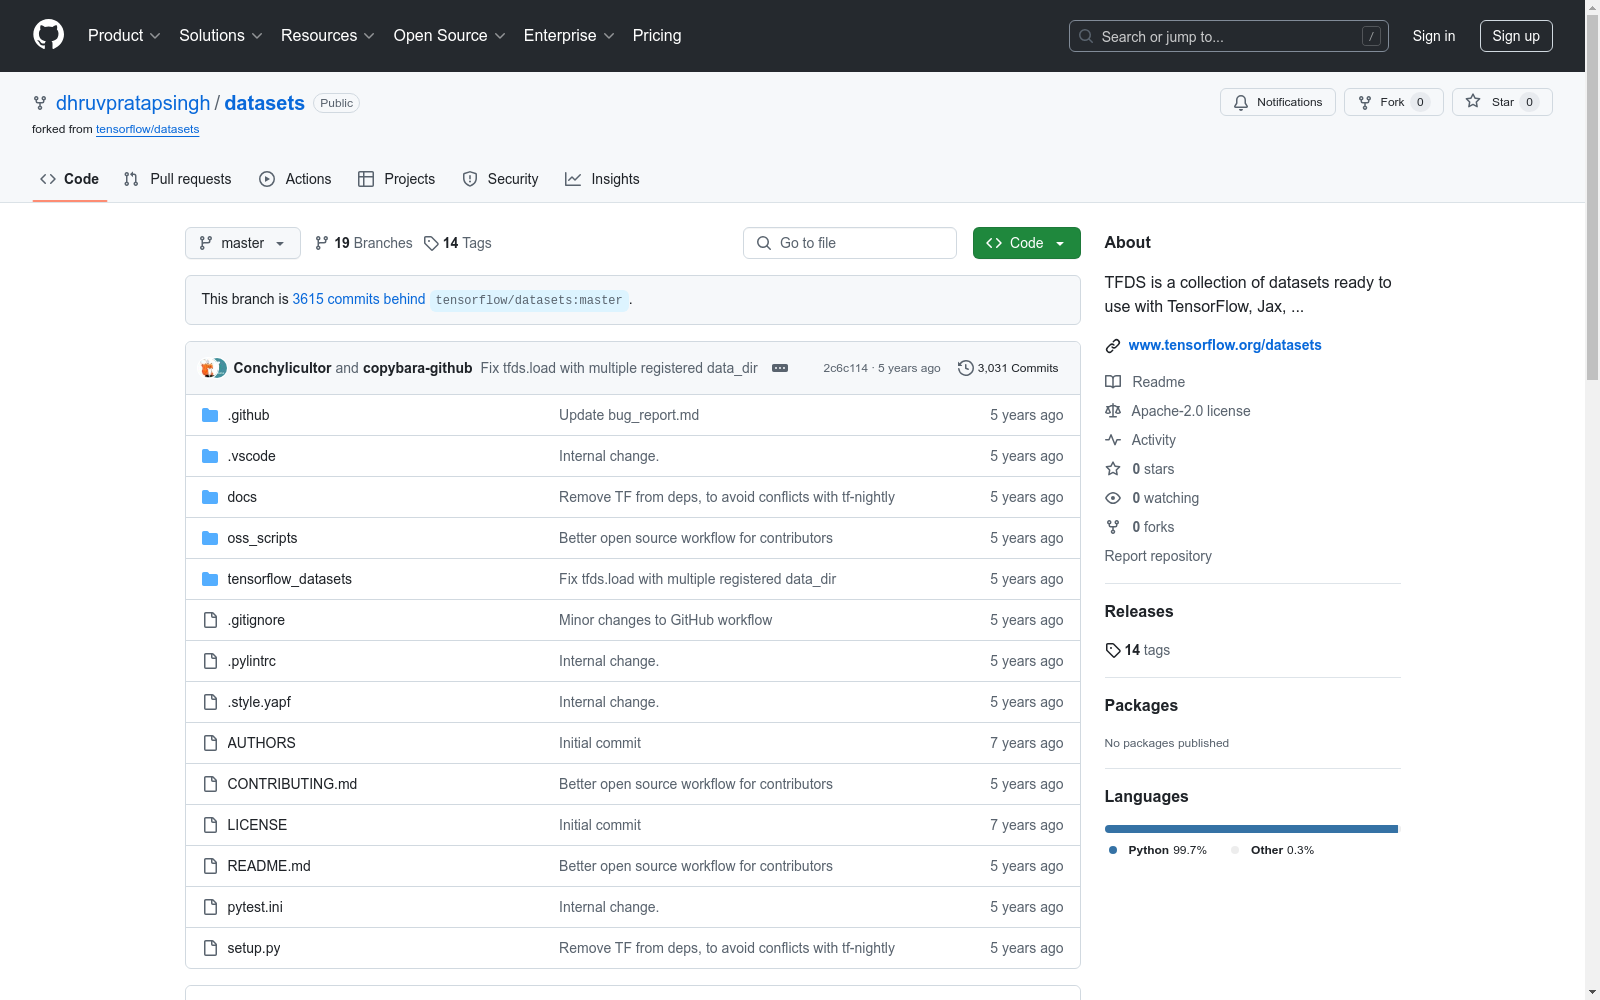The height and width of the screenshot is (1000, 1600).
Task: Select the Code tab
Action: point(70,179)
